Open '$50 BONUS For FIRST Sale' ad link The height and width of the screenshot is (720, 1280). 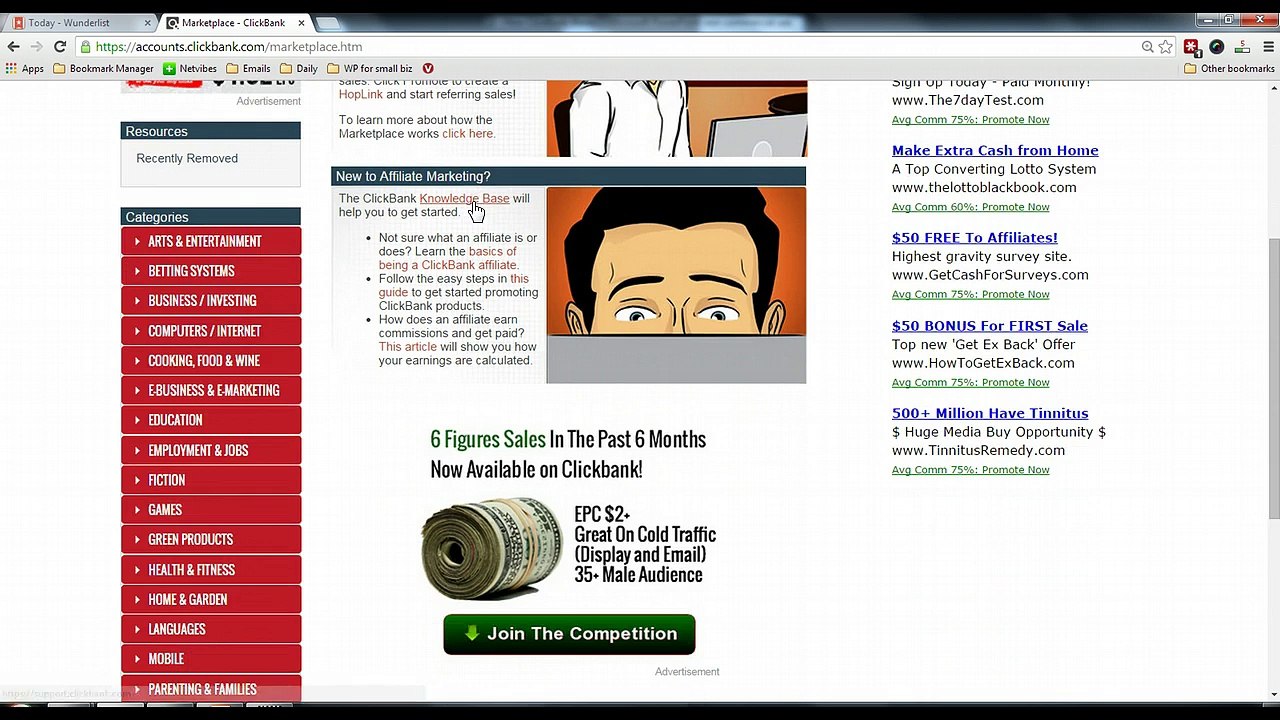tap(990, 325)
